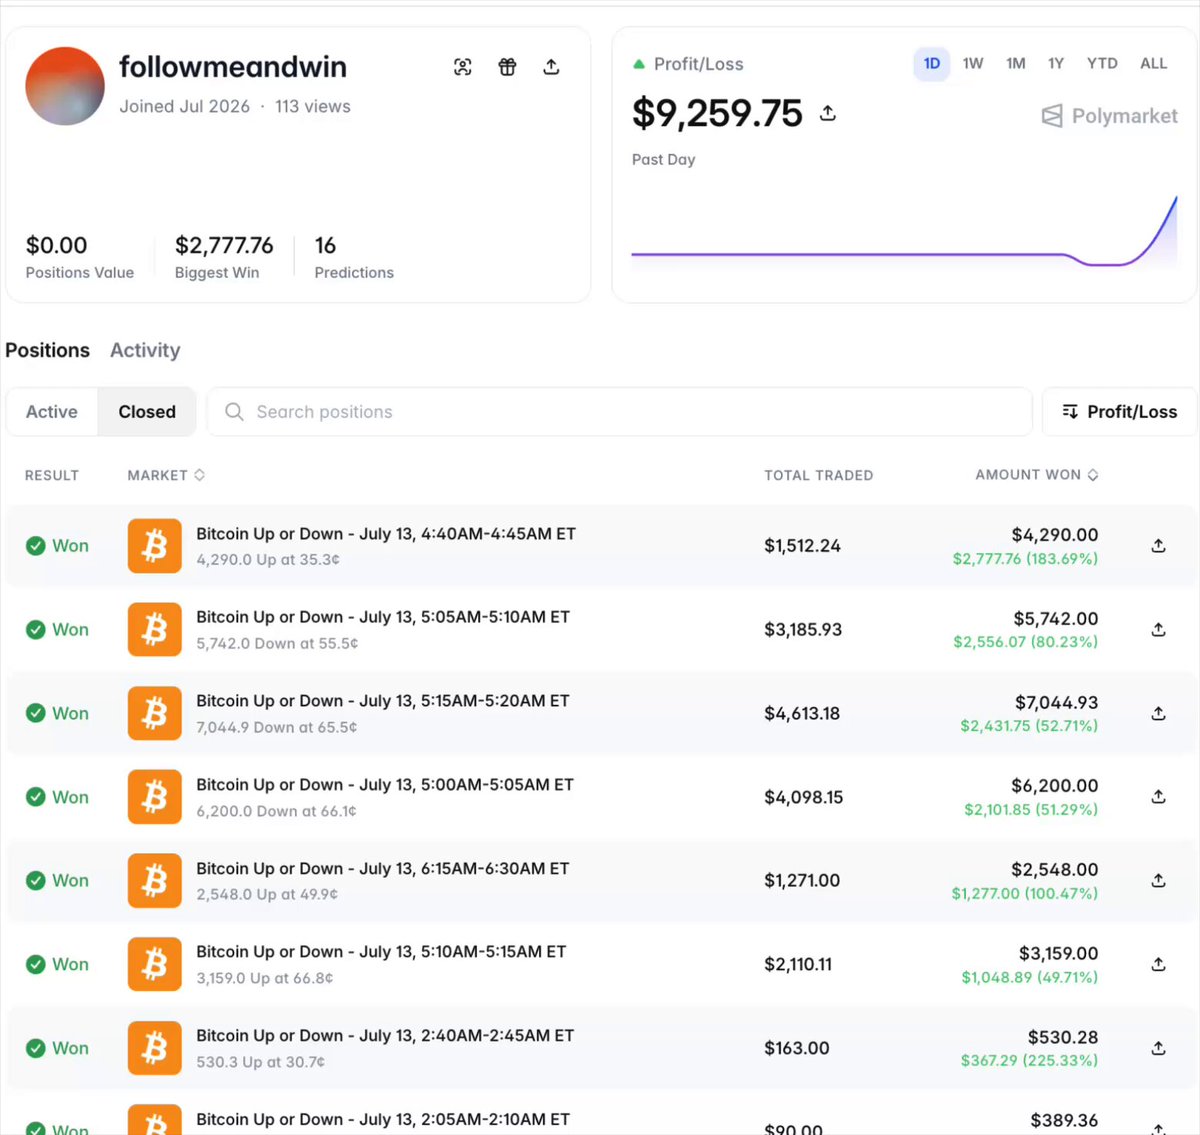Screen dimensions: 1200x1135
Task: Open the gift icon next to the username
Action: click(x=507, y=67)
